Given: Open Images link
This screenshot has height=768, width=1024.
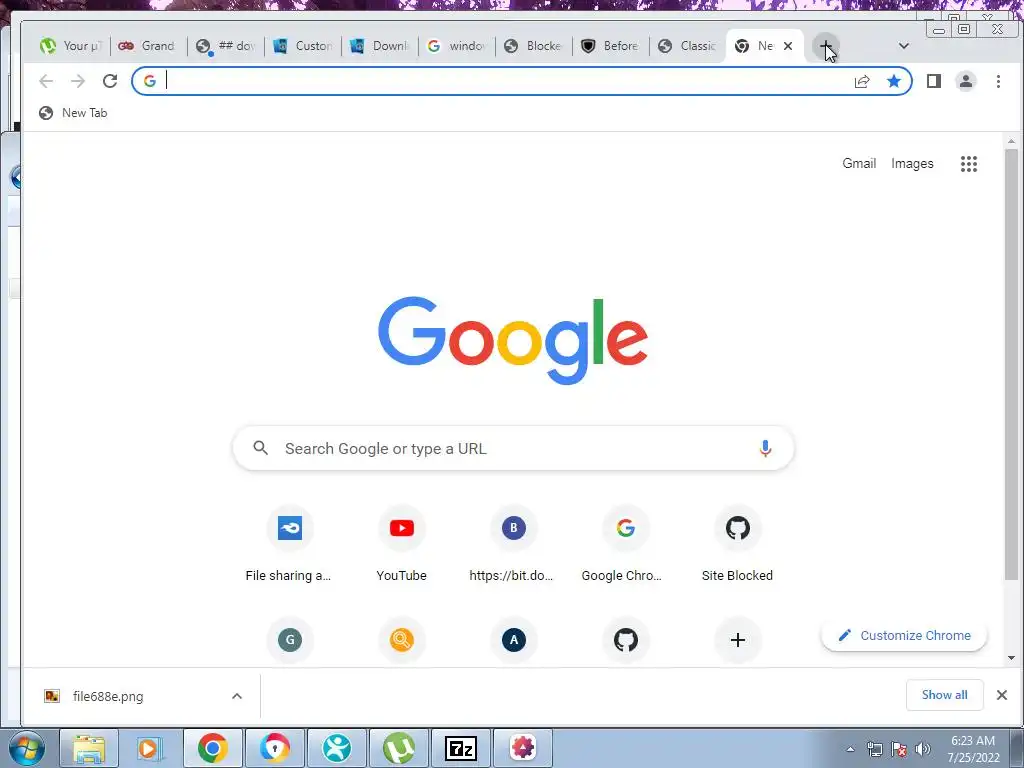Looking at the screenshot, I should coord(912,163).
